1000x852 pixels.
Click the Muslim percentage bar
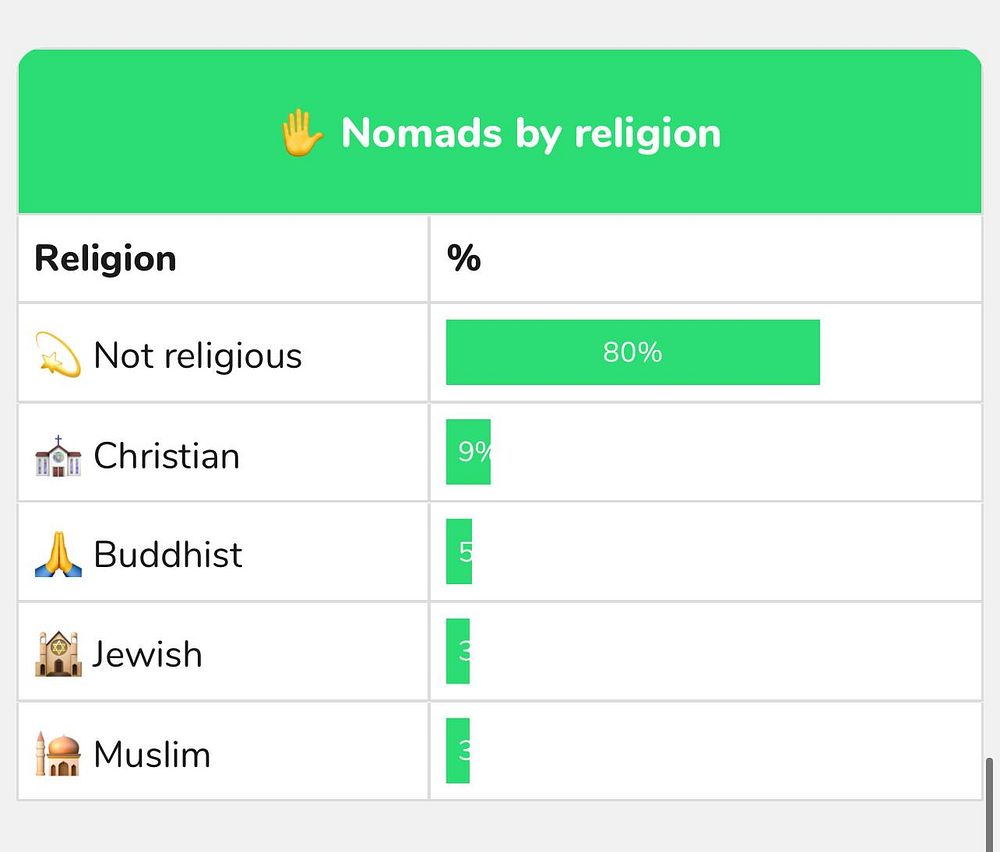pyautogui.click(x=458, y=751)
